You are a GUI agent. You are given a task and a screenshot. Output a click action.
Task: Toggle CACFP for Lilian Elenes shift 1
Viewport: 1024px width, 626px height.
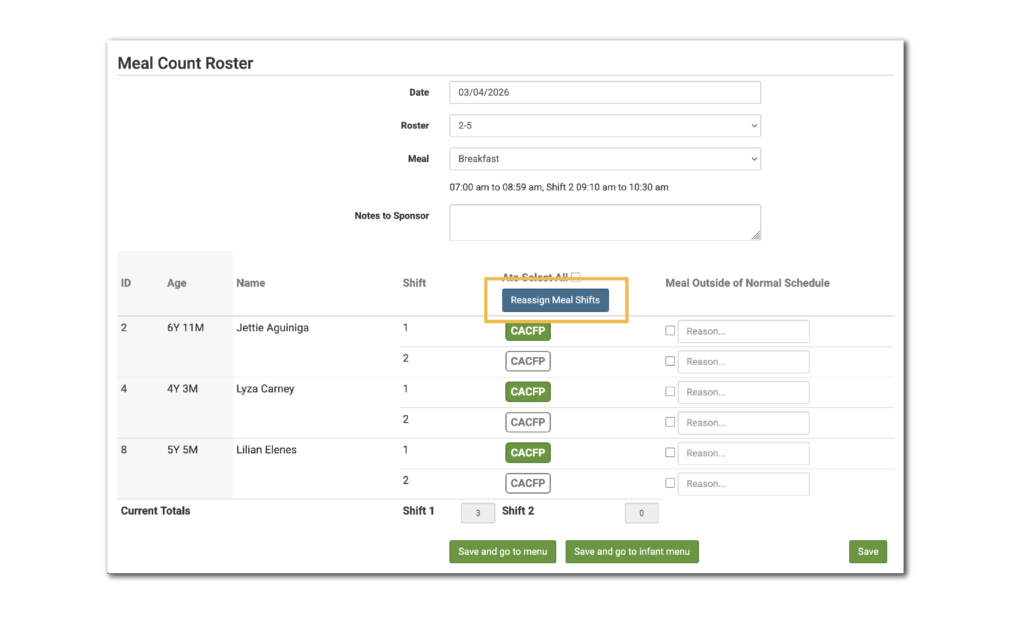coord(527,453)
